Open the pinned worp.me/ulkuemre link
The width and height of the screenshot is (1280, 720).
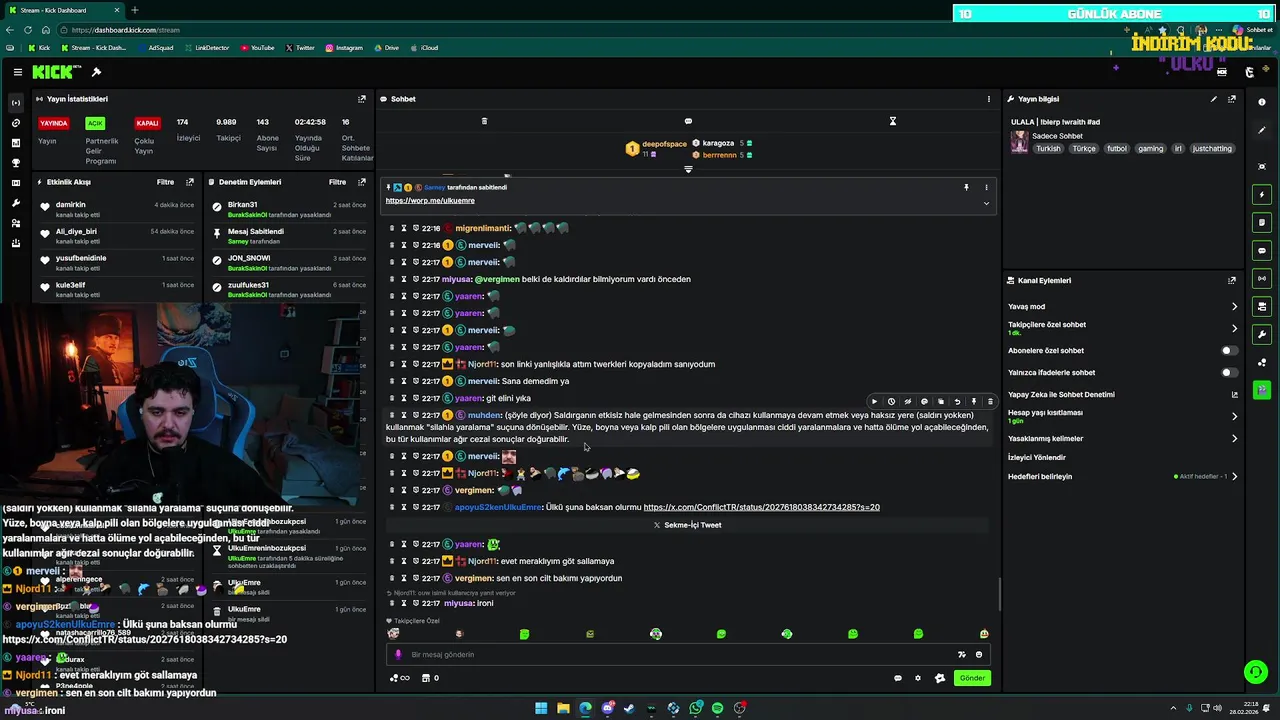click(430, 201)
